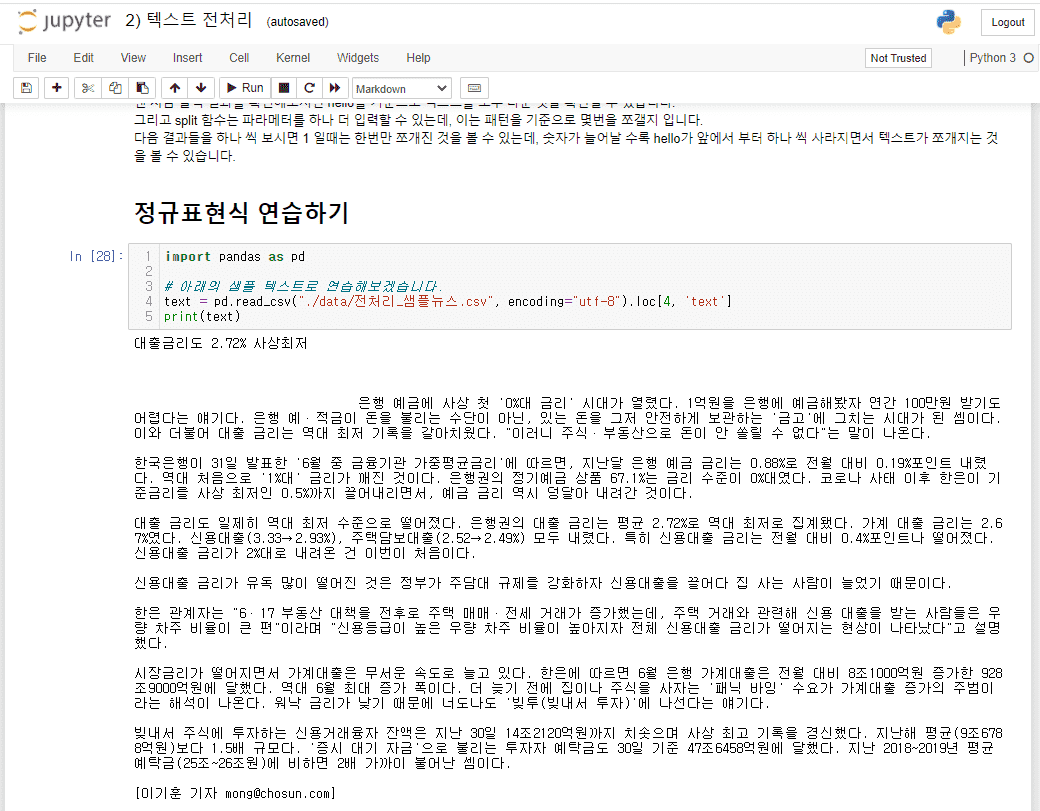
Task: Click the Python logo icon
Action: coord(948,22)
